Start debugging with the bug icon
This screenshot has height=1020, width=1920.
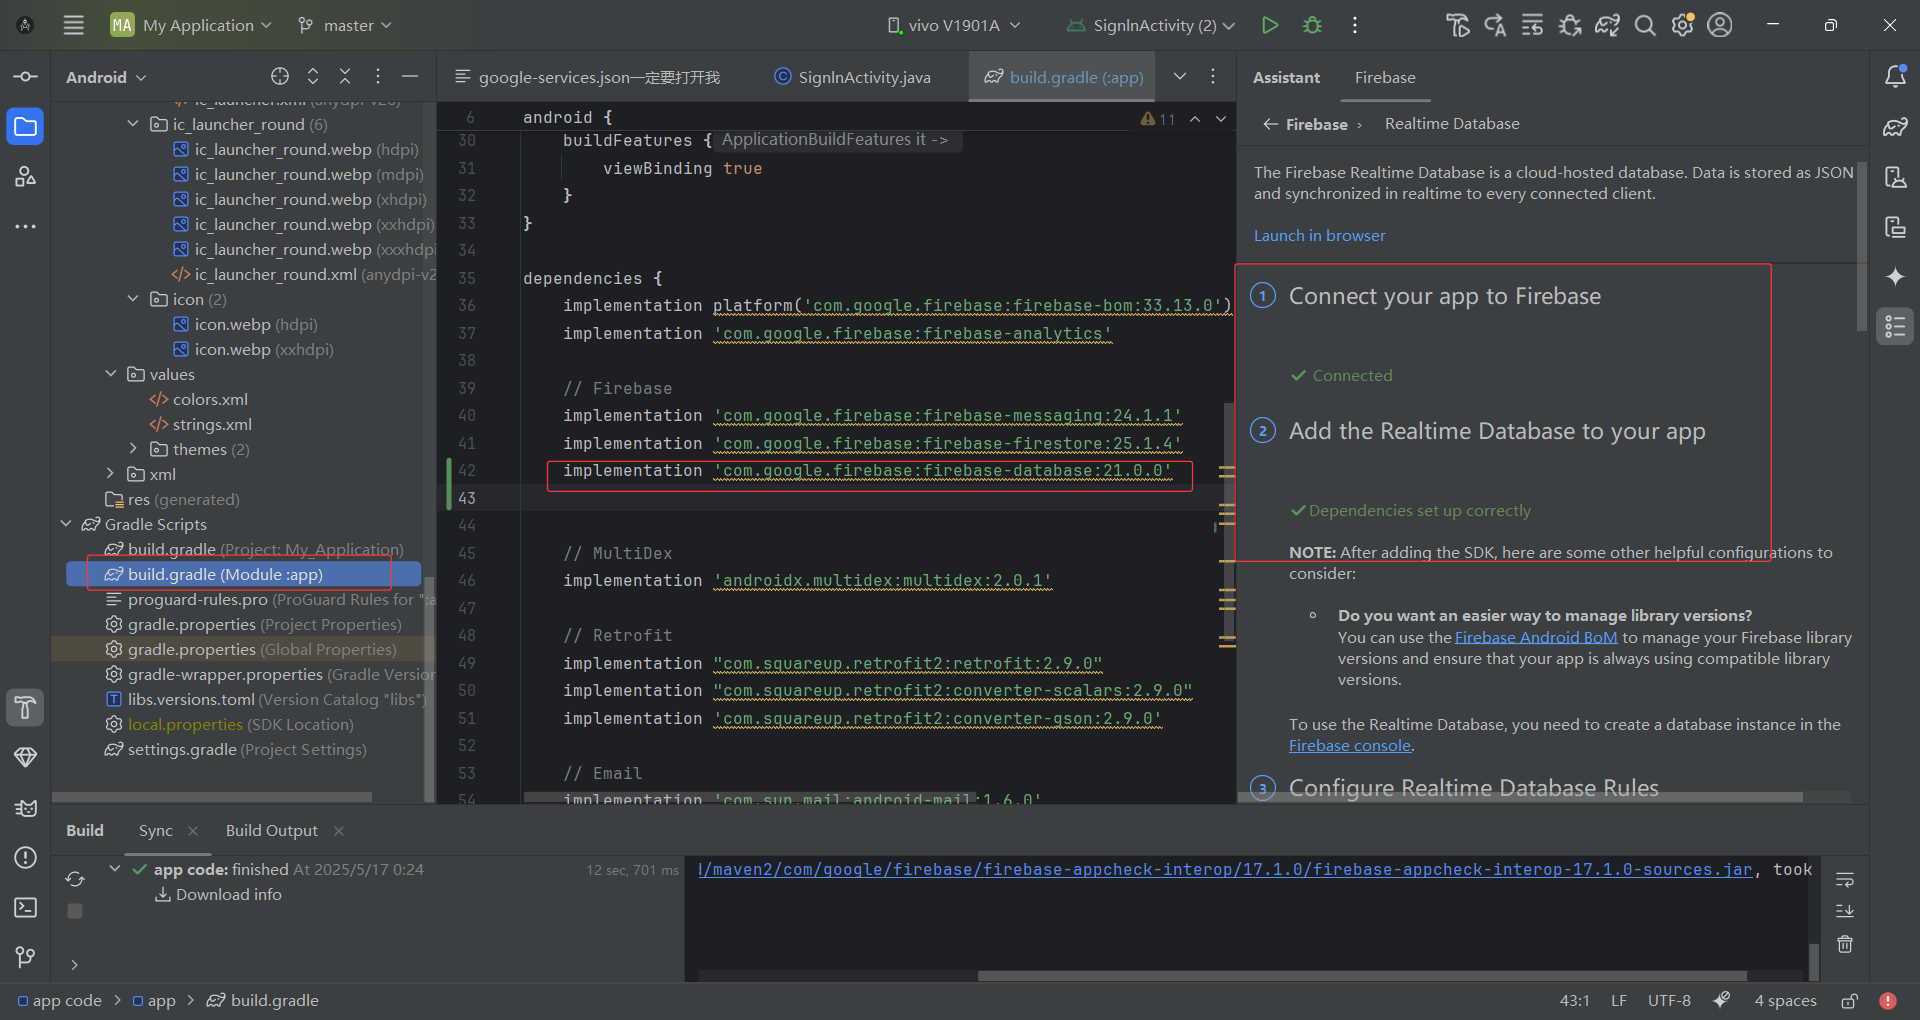tap(1313, 25)
